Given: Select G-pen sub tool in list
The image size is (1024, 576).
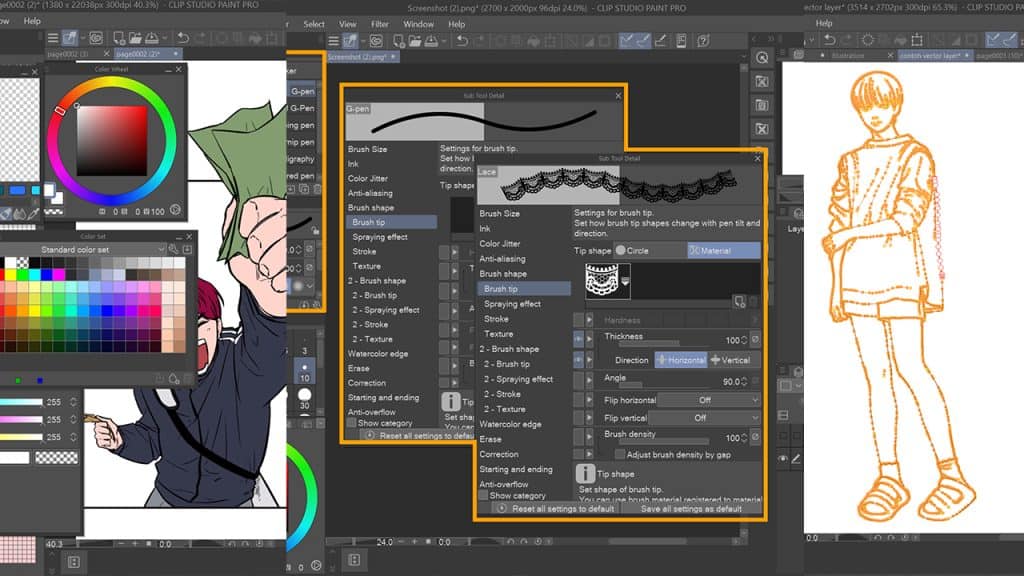Looking at the screenshot, I should click(302, 91).
